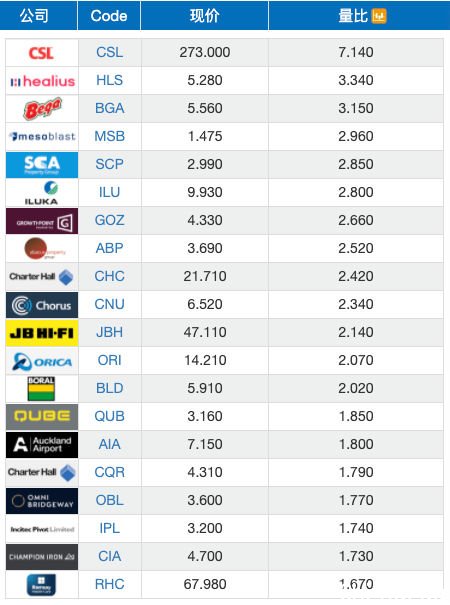Open the Boral logo
Image resolution: width=450 pixels, height=605 pixels.
pos(41,389)
